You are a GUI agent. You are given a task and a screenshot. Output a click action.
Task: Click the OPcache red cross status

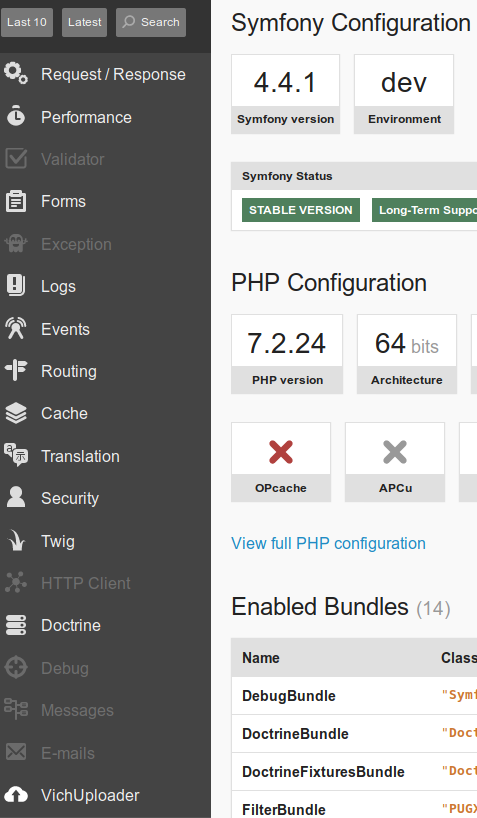pyautogui.click(x=281, y=452)
